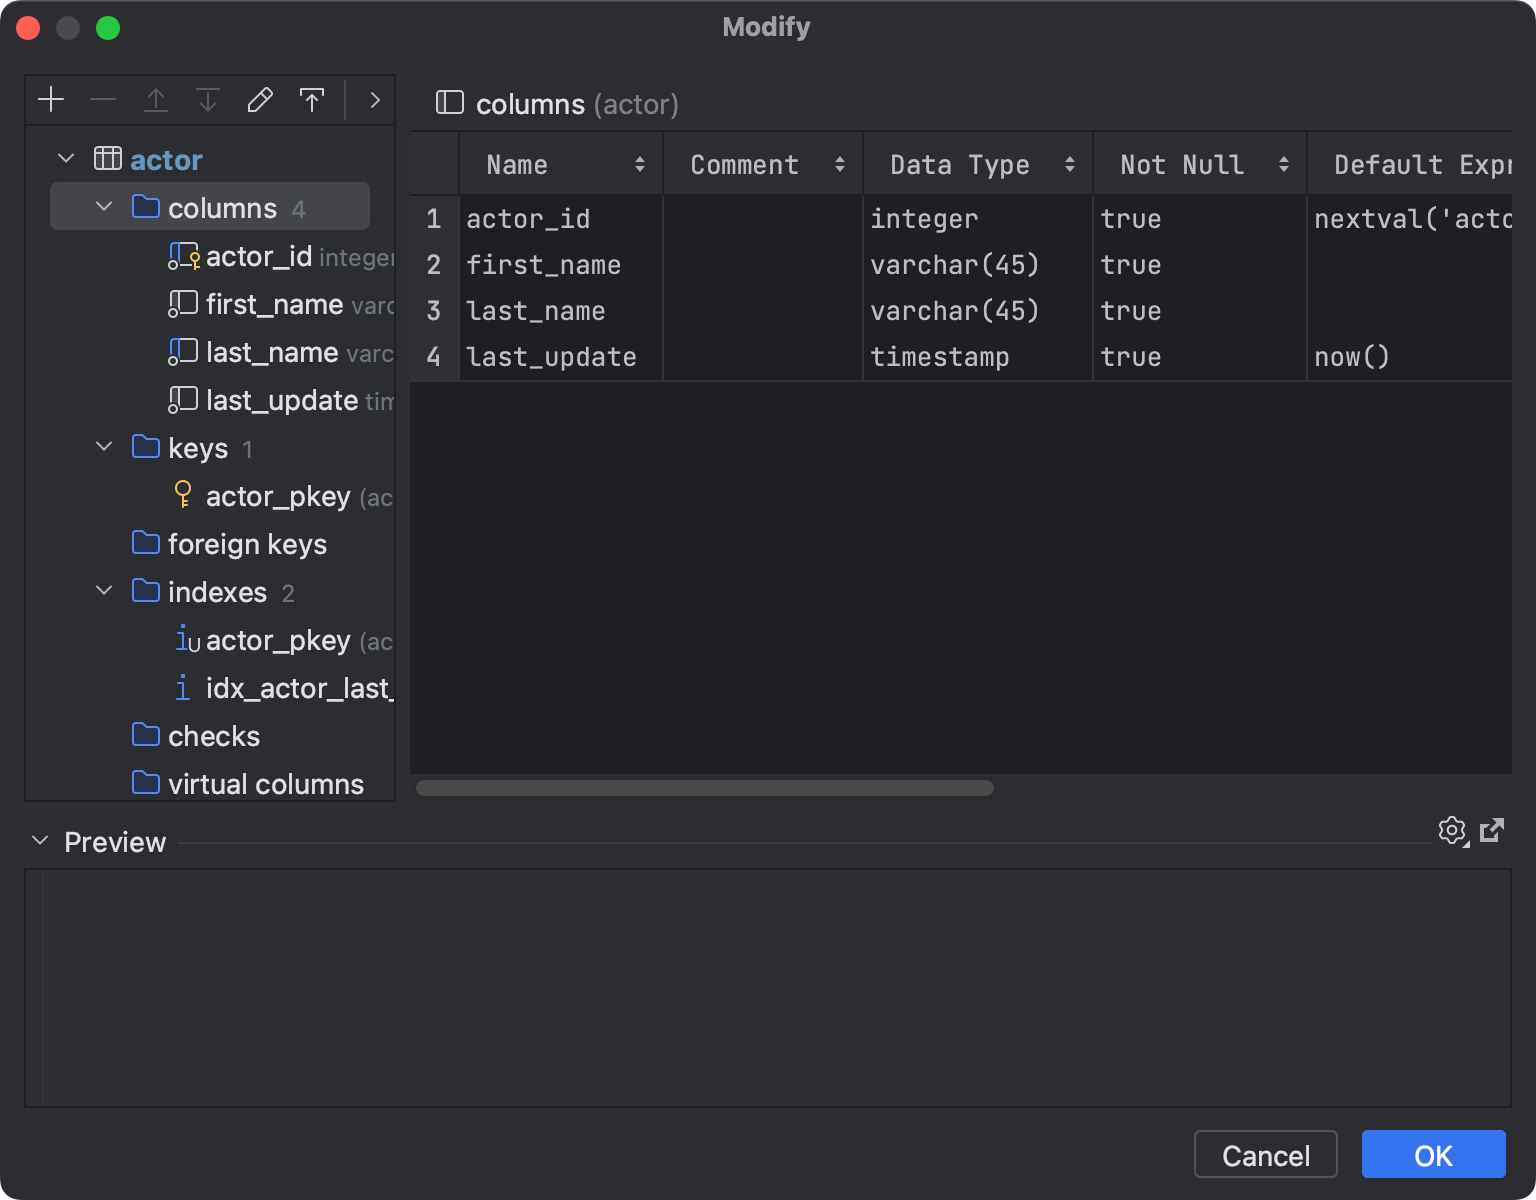The height and width of the screenshot is (1200, 1536).
Task: Click the idx_actor_last index icon
Action: tap(183, 688)
